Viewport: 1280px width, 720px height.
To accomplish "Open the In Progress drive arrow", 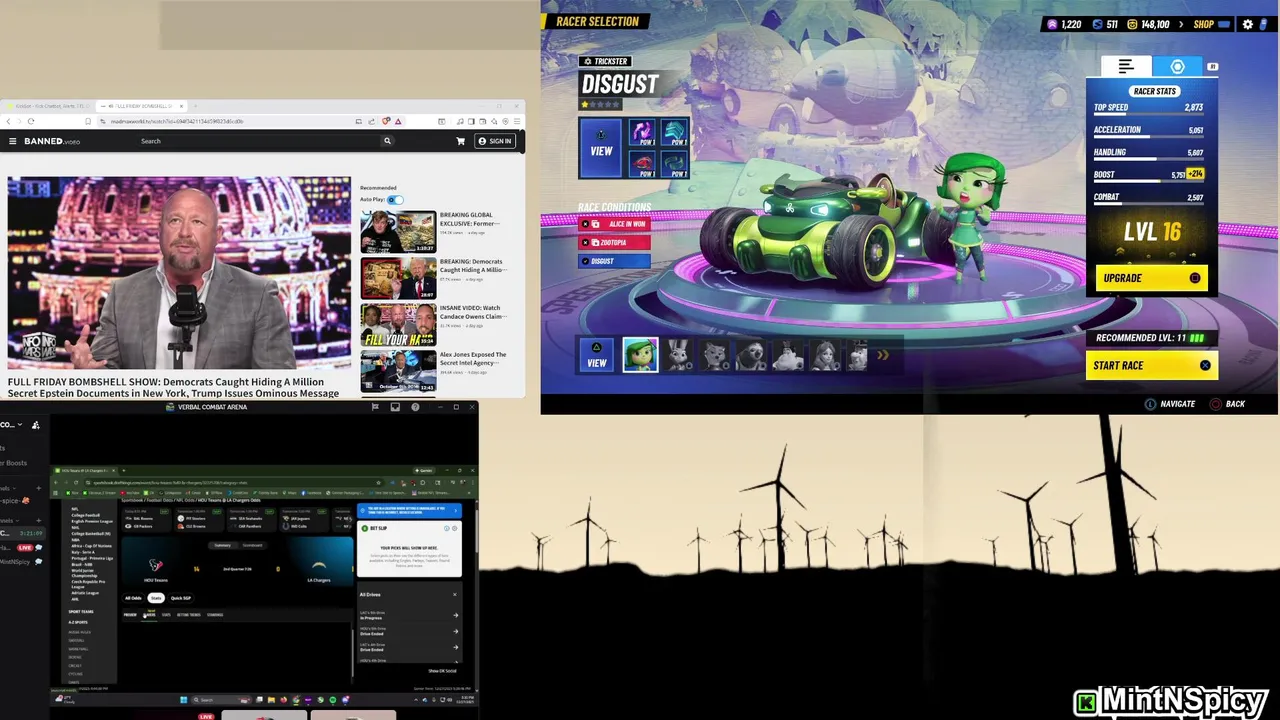I will (456, 616).
